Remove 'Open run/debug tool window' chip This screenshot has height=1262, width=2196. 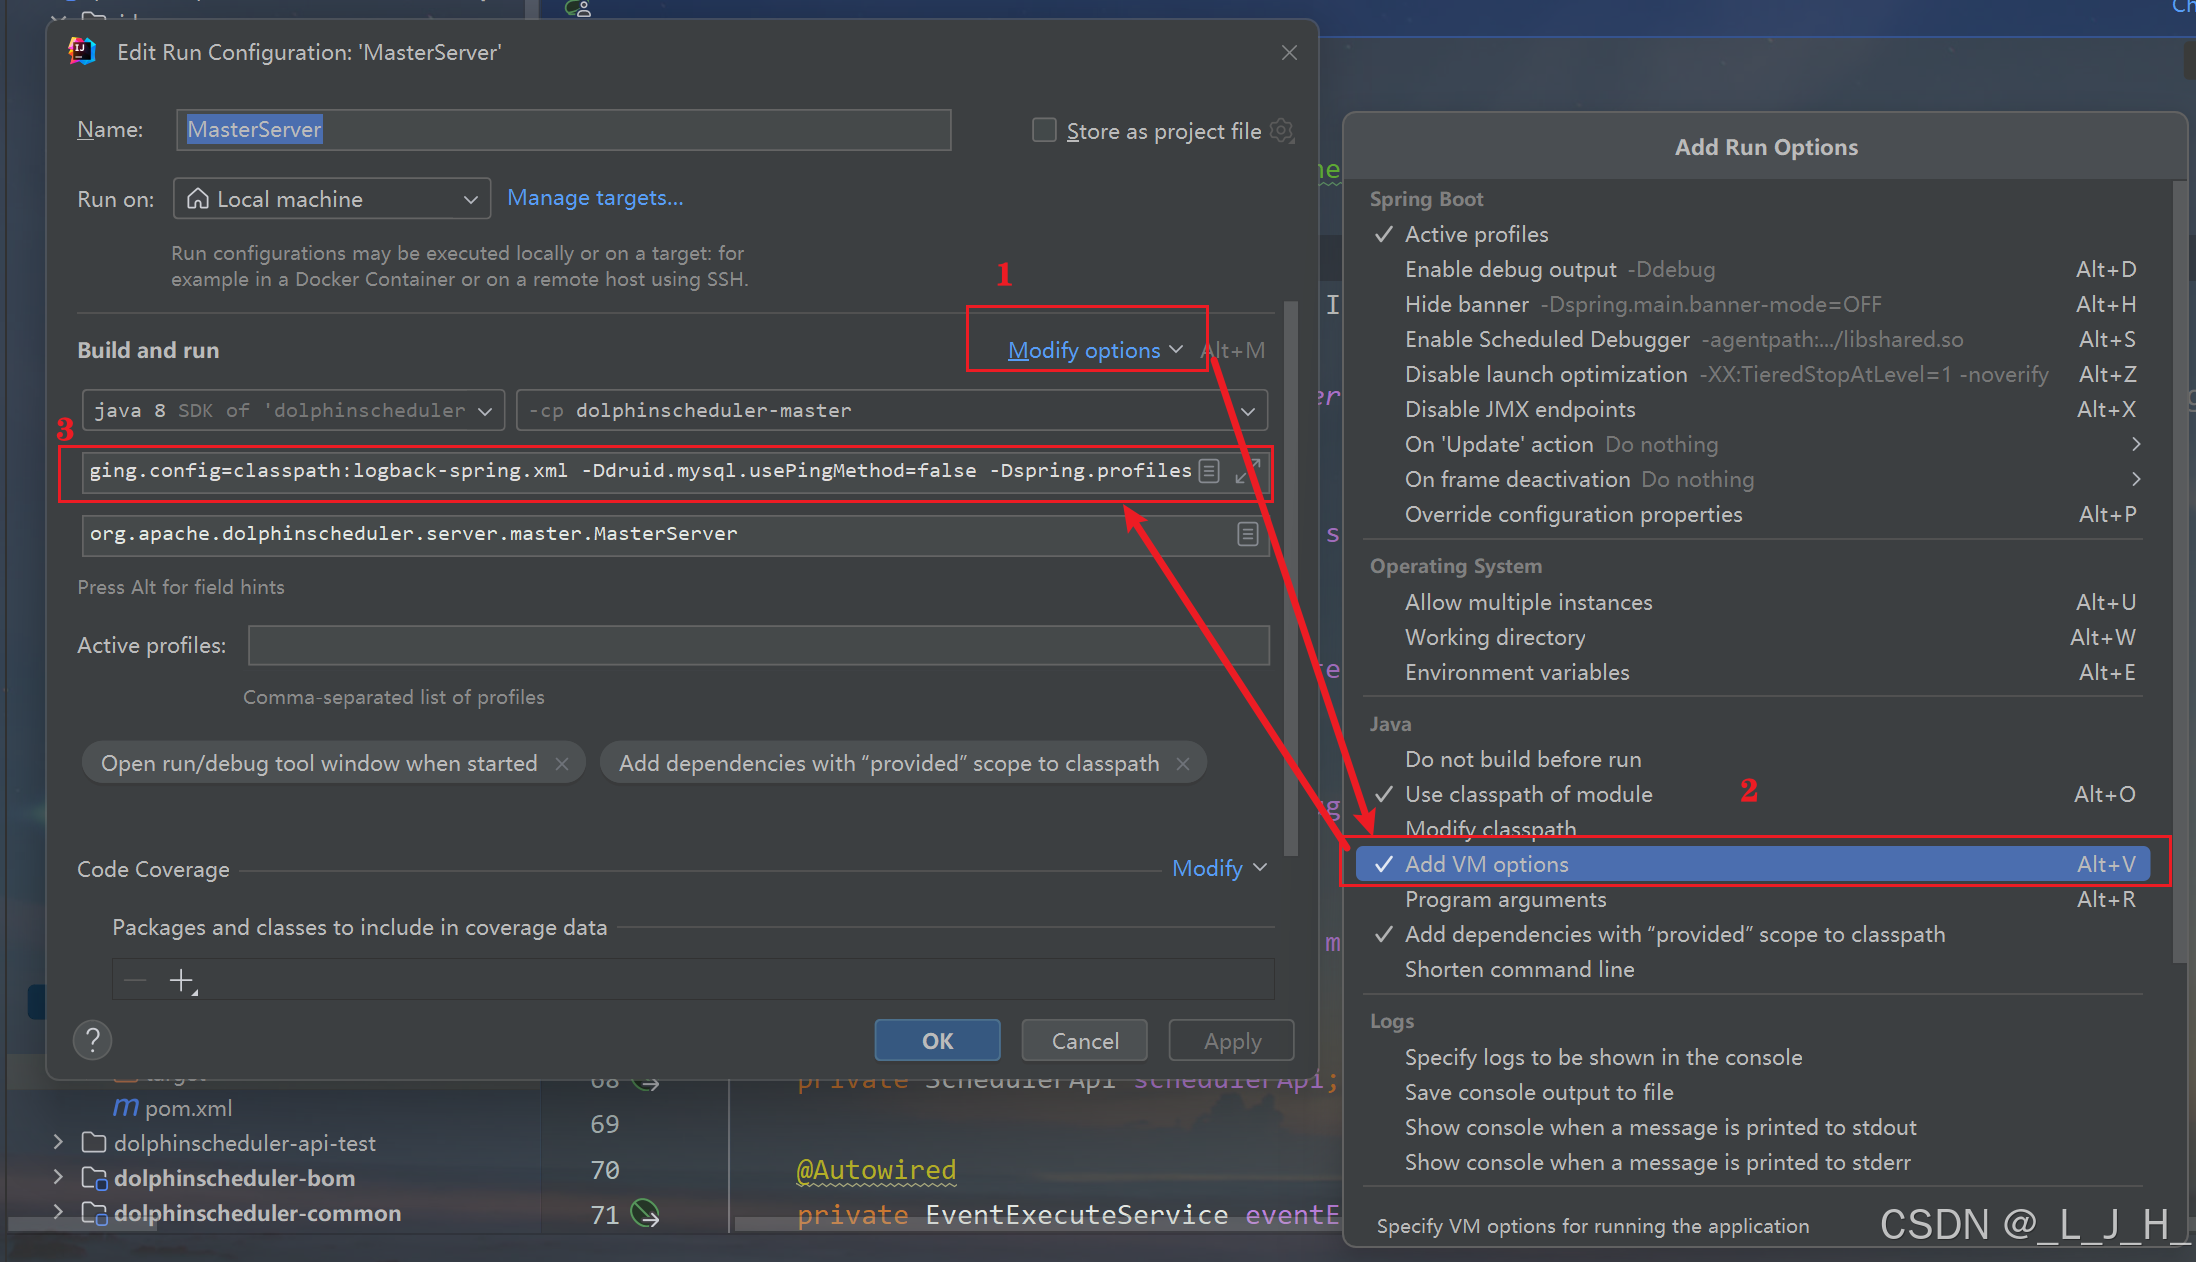click(x=562, y=764)
